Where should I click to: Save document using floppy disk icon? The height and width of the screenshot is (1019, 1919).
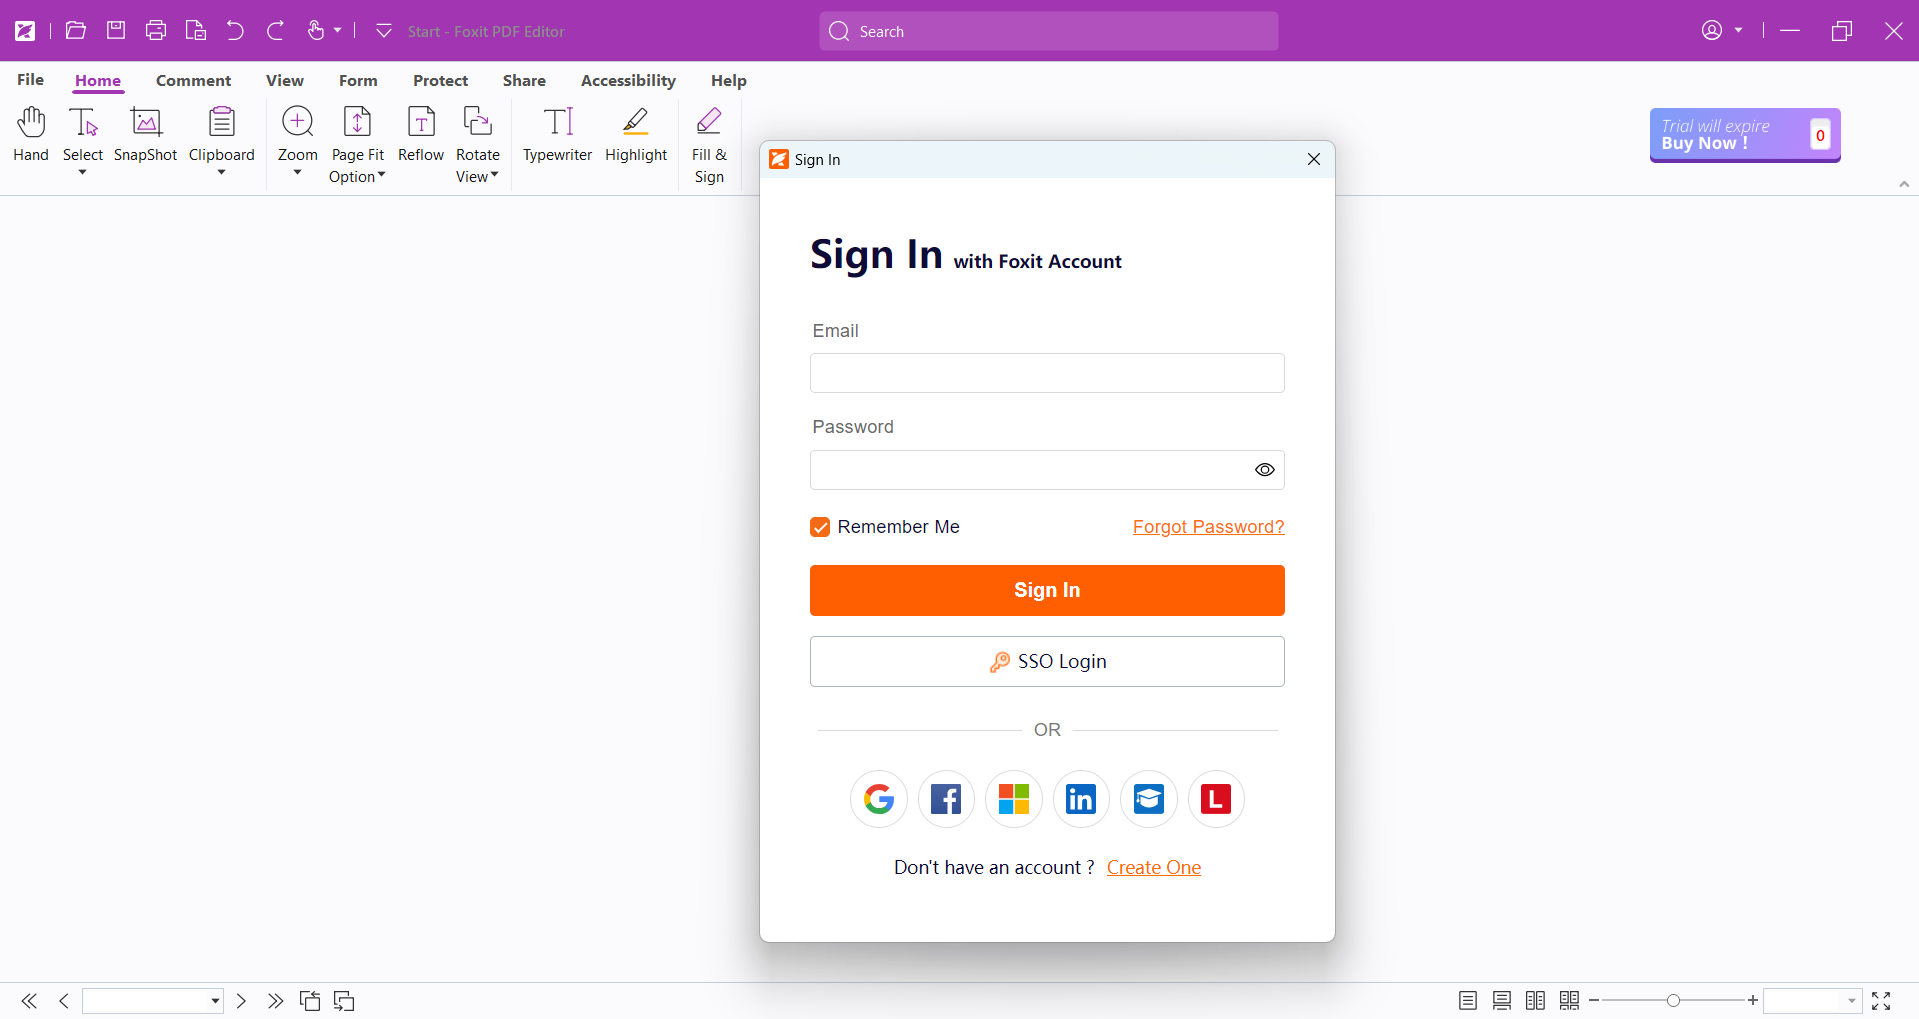tap(116, 30)
